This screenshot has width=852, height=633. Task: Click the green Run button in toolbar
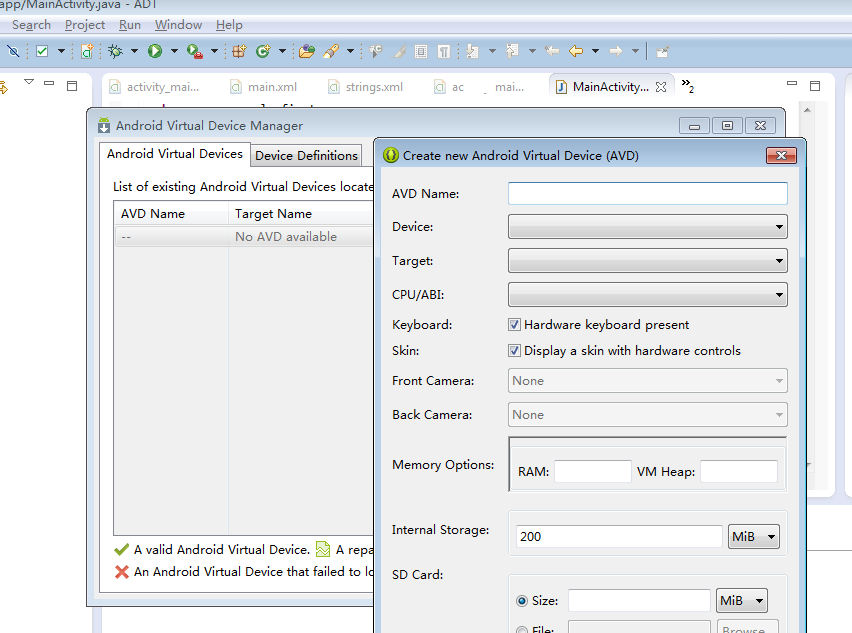[155, 51]
